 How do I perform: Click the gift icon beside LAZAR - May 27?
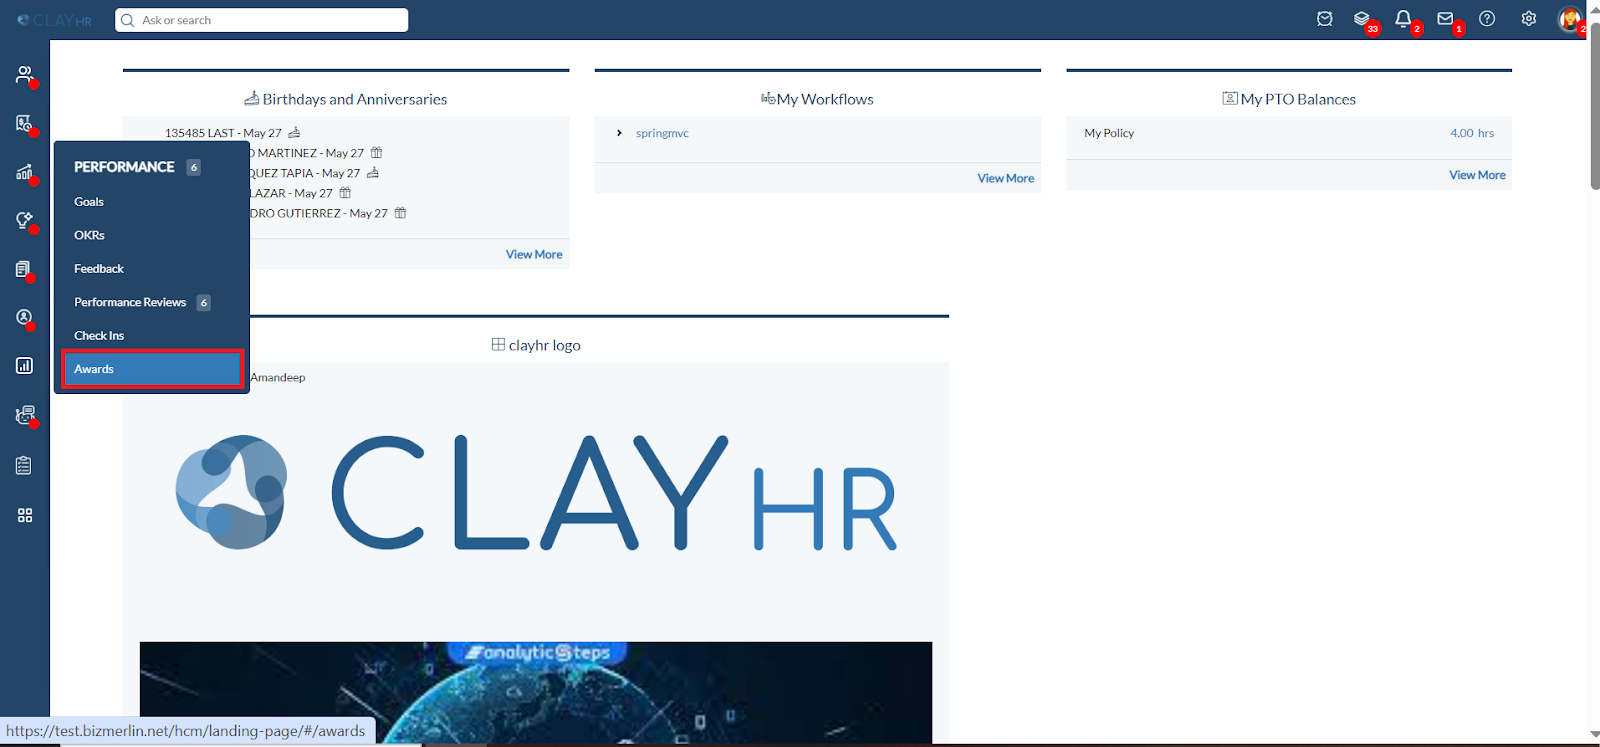pyautogui.click(x=345, y=193)
